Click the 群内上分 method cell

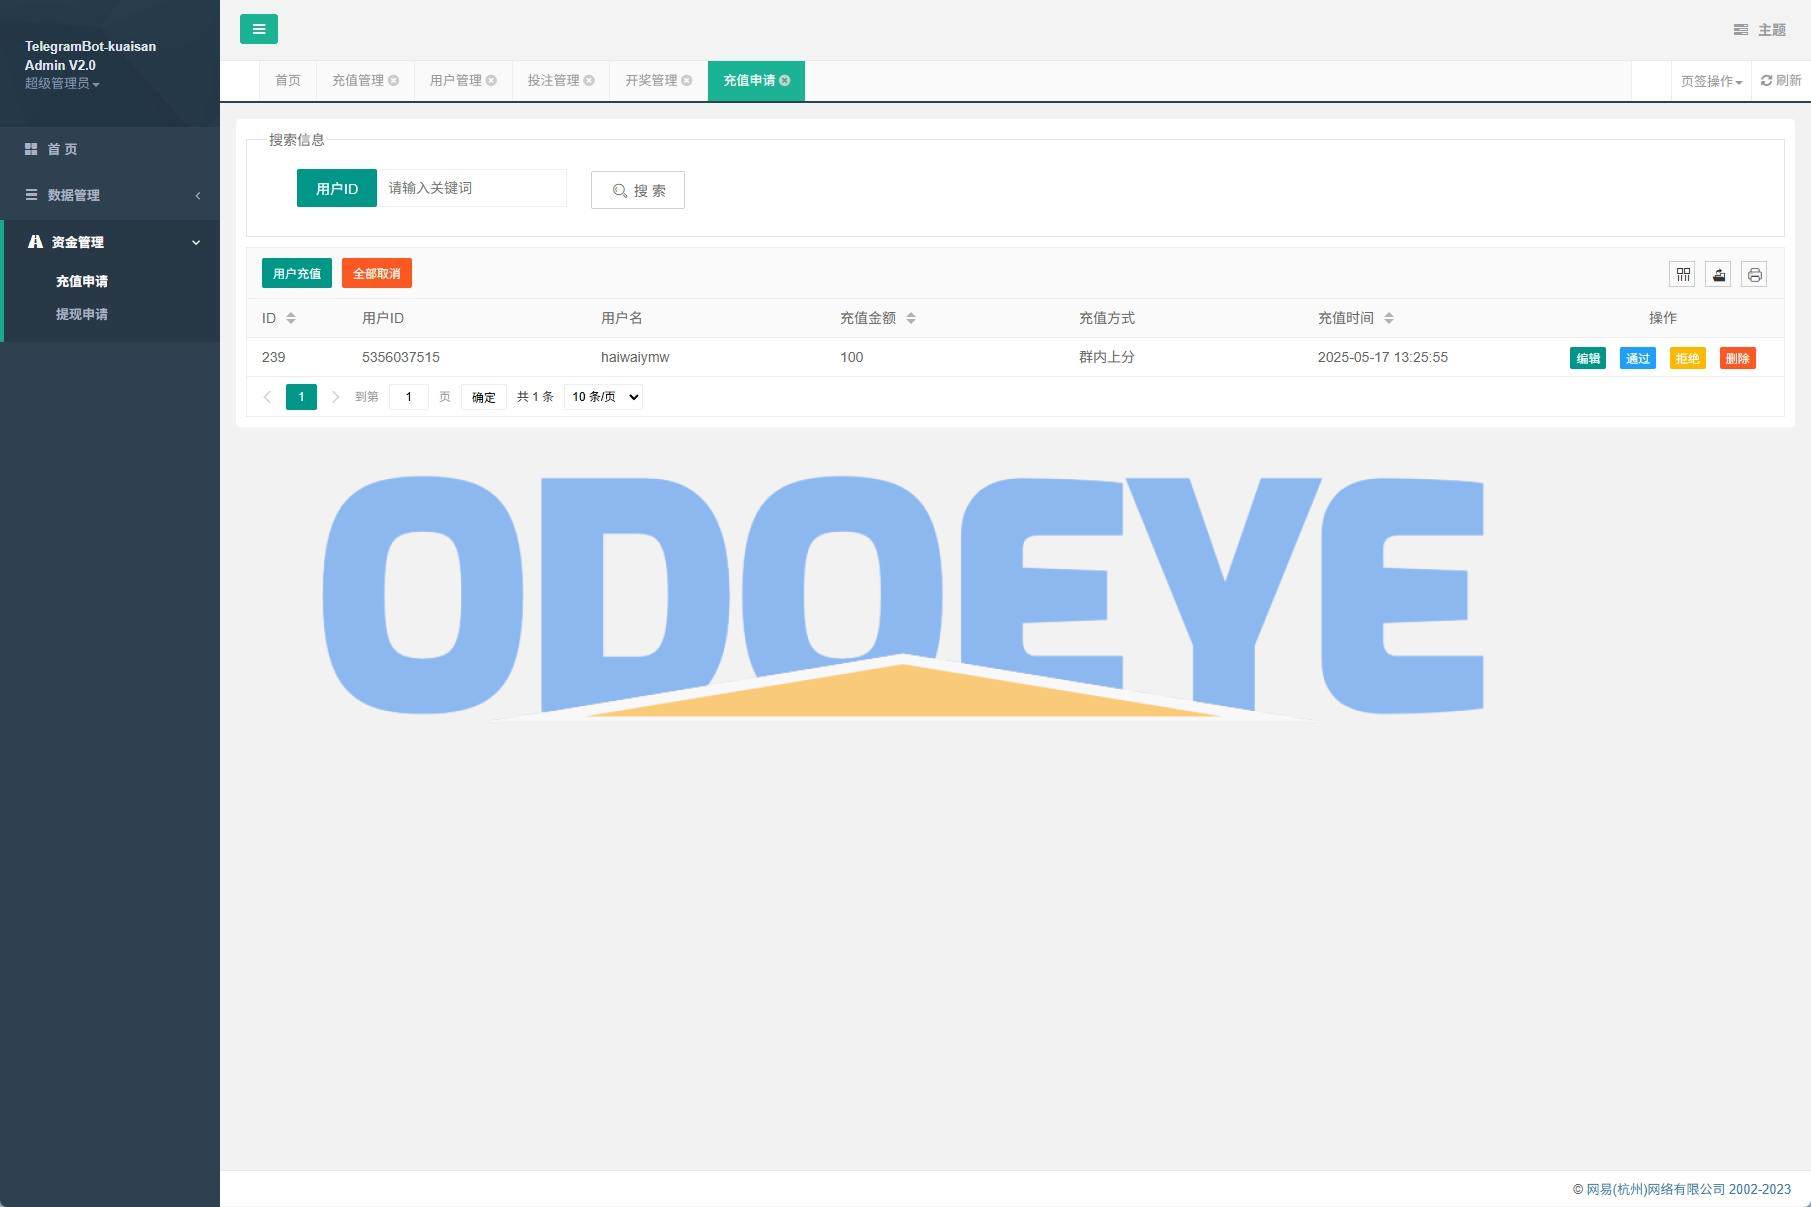point(1107,357)
